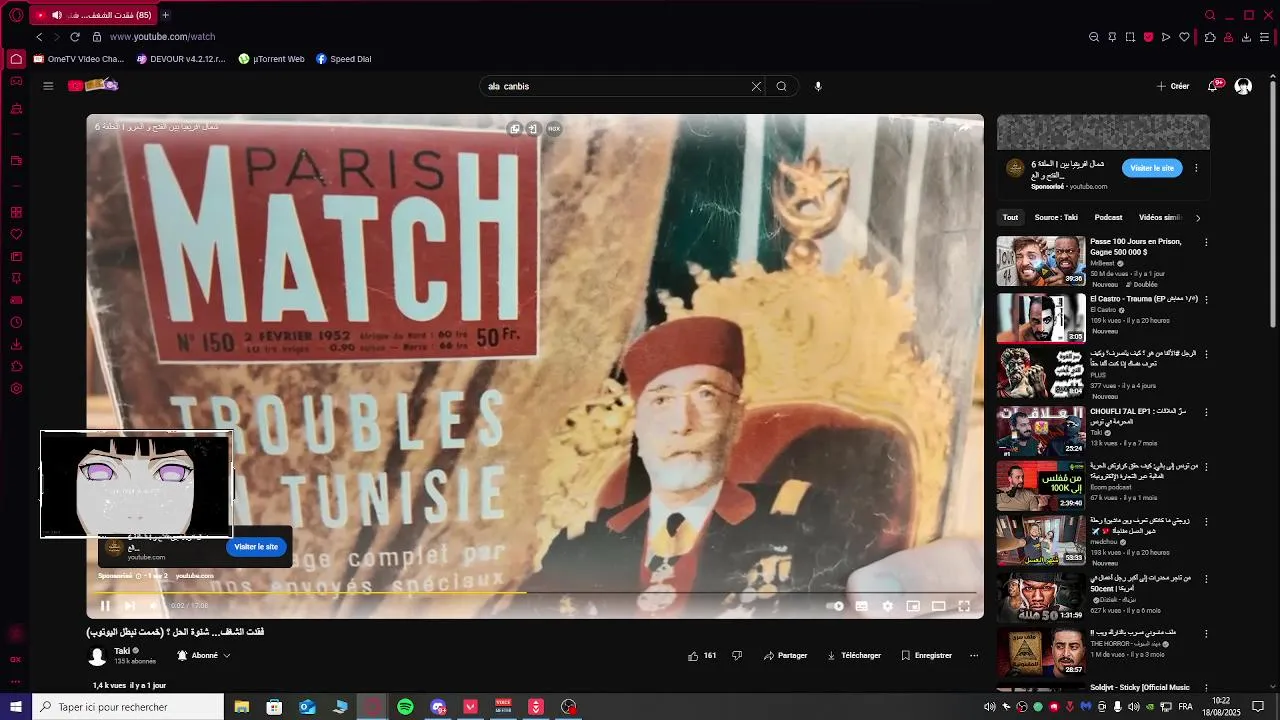Go back in browser history
This screenshot has width=1280, height=720.
39,37
